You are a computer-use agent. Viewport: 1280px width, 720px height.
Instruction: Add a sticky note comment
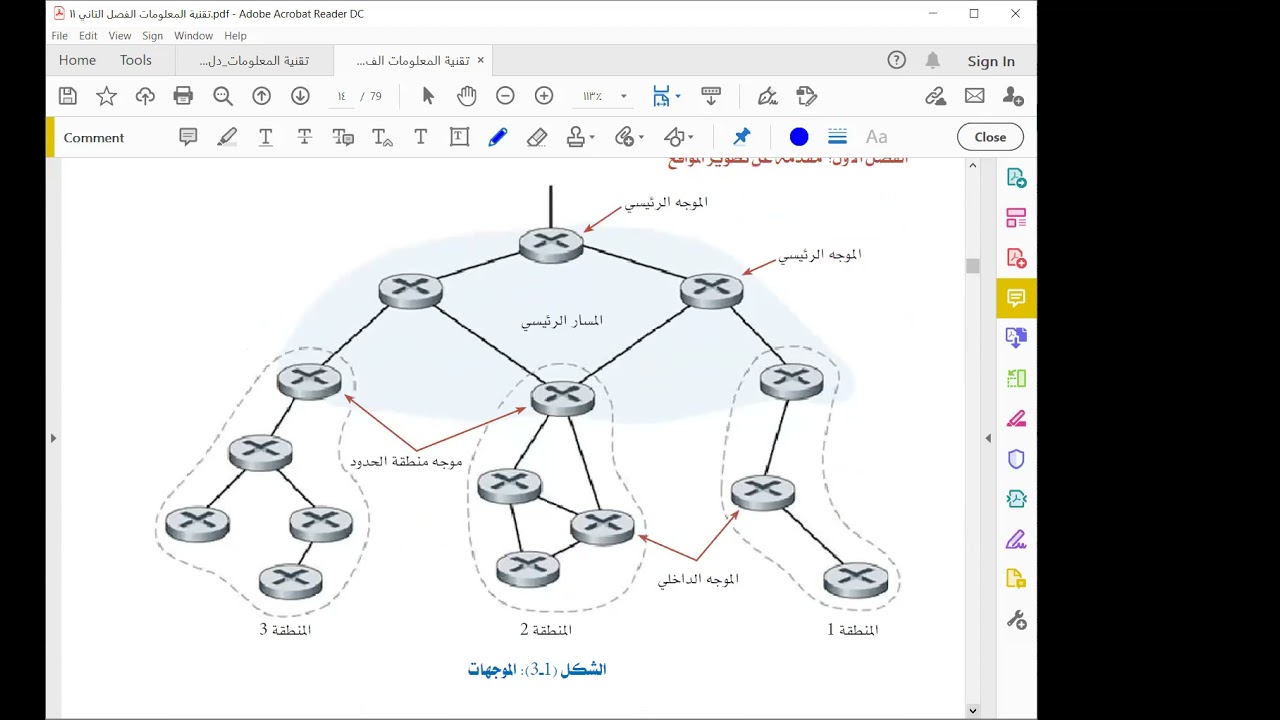tap(188, 137)
